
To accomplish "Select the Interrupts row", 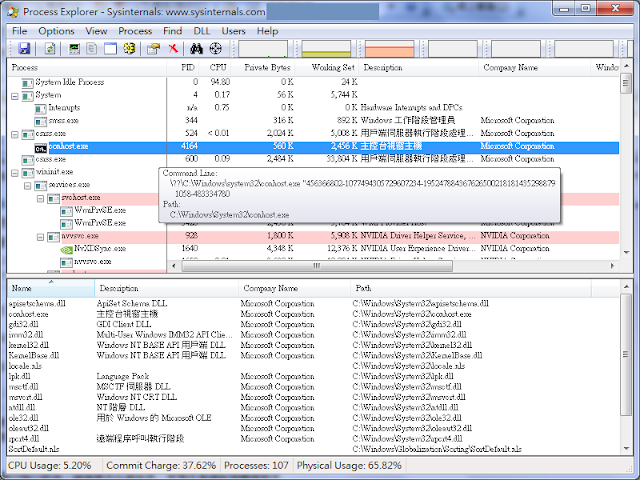I will pyautogui.click(x=313, y=108).
